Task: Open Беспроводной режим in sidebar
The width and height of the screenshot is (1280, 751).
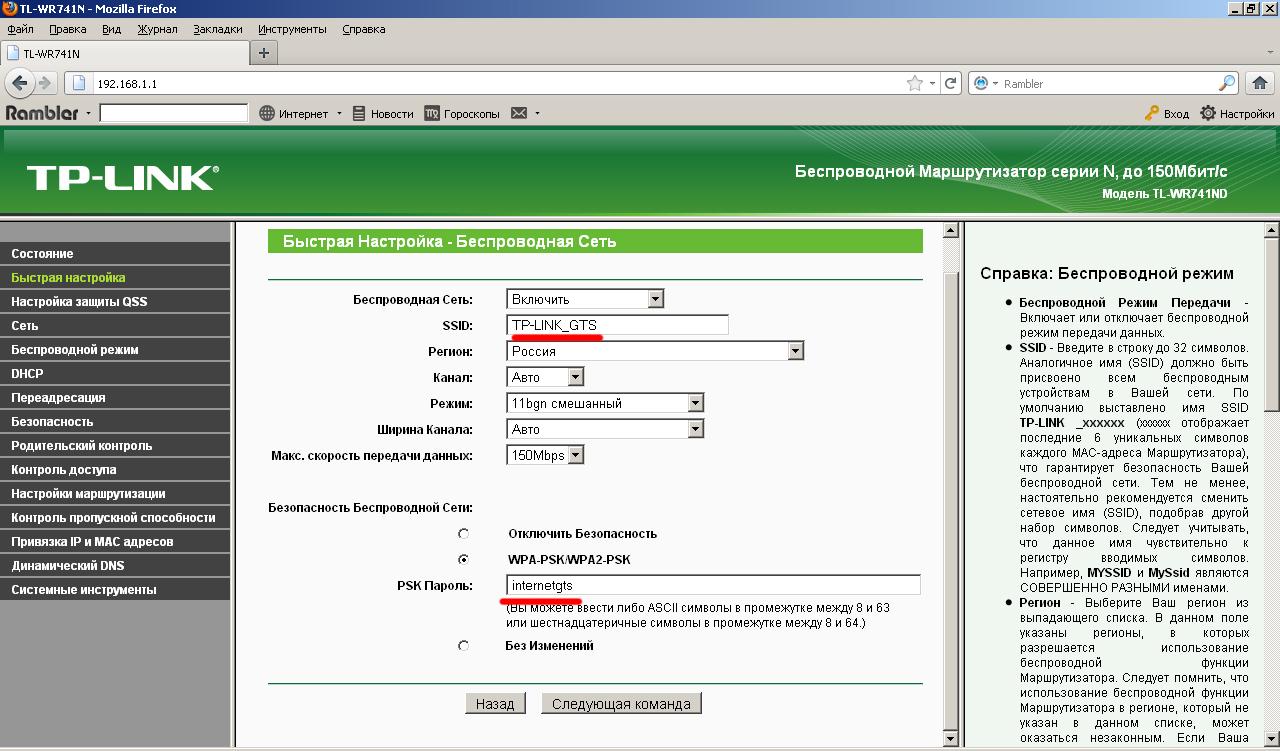Action: pos(115,350)
